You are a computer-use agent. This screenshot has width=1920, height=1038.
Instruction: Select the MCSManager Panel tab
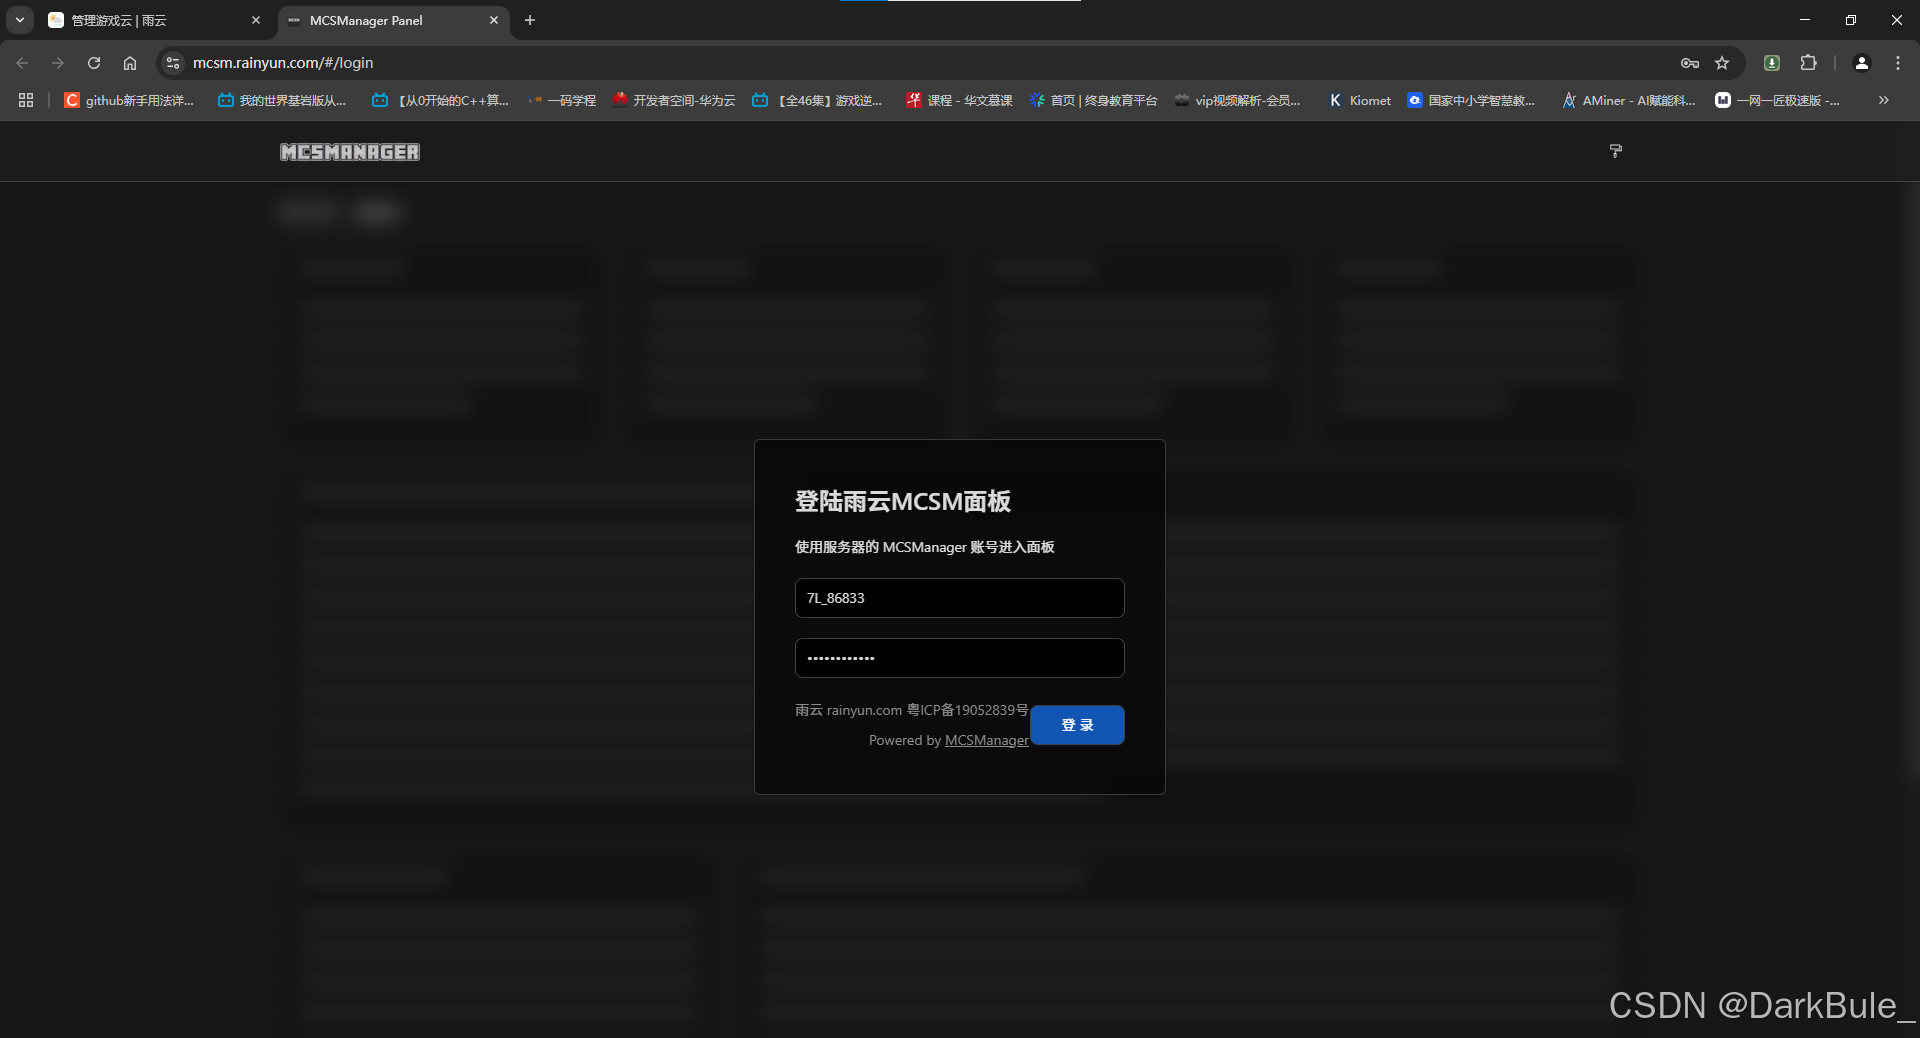pos(393,20)
